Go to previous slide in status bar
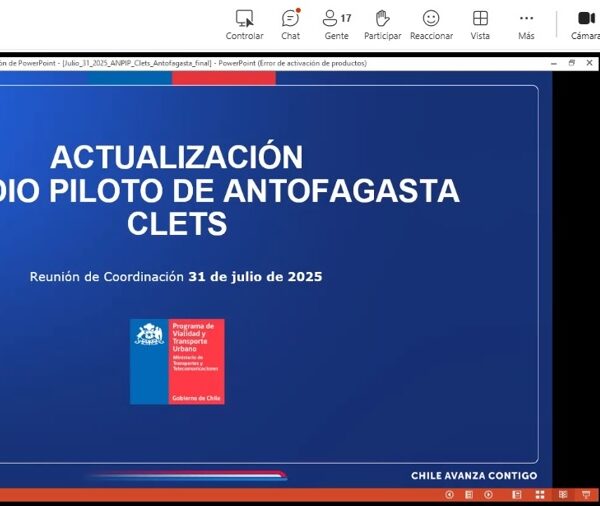This screenshot has width=600, height=506. click(x=449, y=494)
